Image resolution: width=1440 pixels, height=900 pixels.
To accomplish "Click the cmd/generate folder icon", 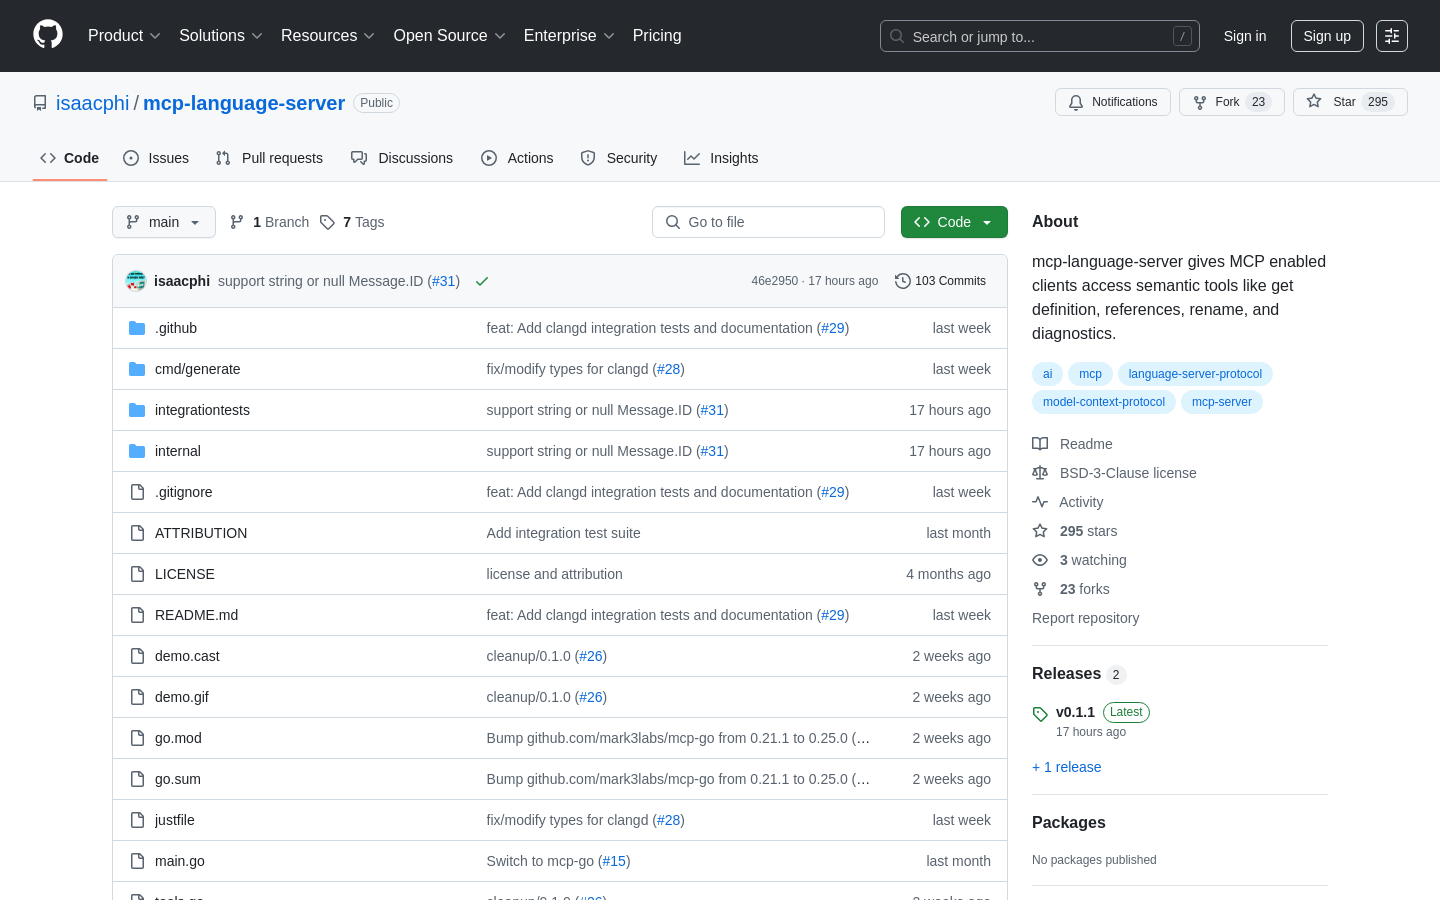I will pyautogui.click(x=137, y=369).
